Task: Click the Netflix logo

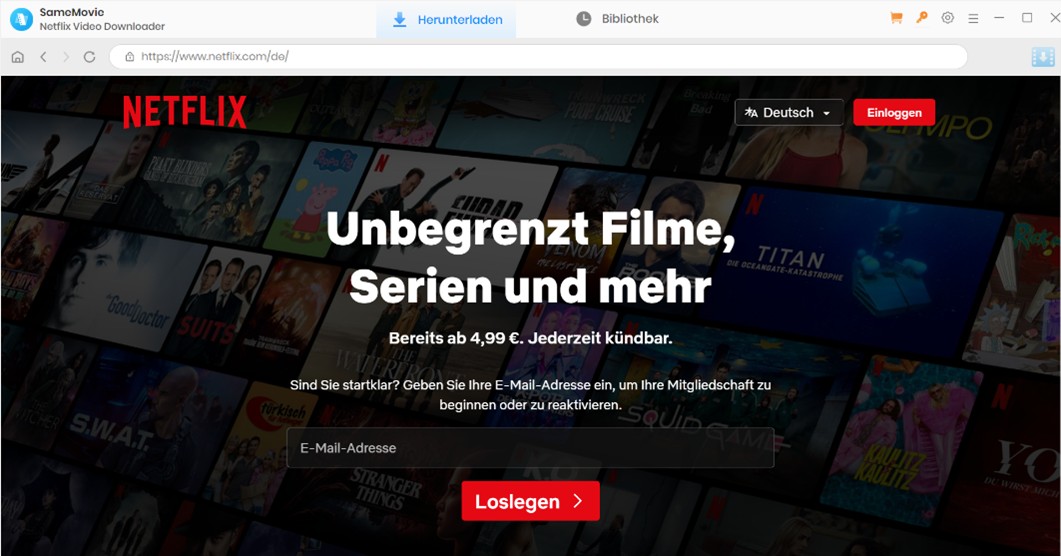Action: click(x=185, y=112)
